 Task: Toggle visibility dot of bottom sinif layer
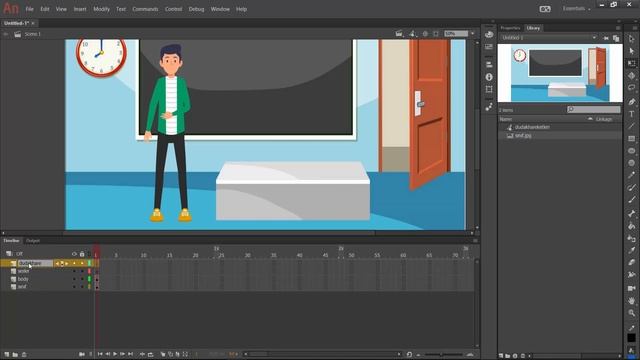pyautogui.click(x=74, y=287)
